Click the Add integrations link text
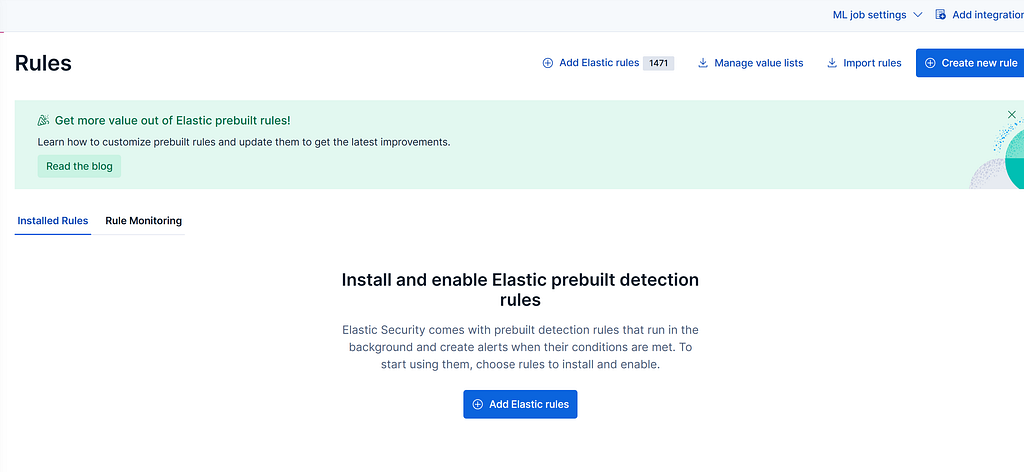This screenshot has height=472, width=1024. [987, 15]
